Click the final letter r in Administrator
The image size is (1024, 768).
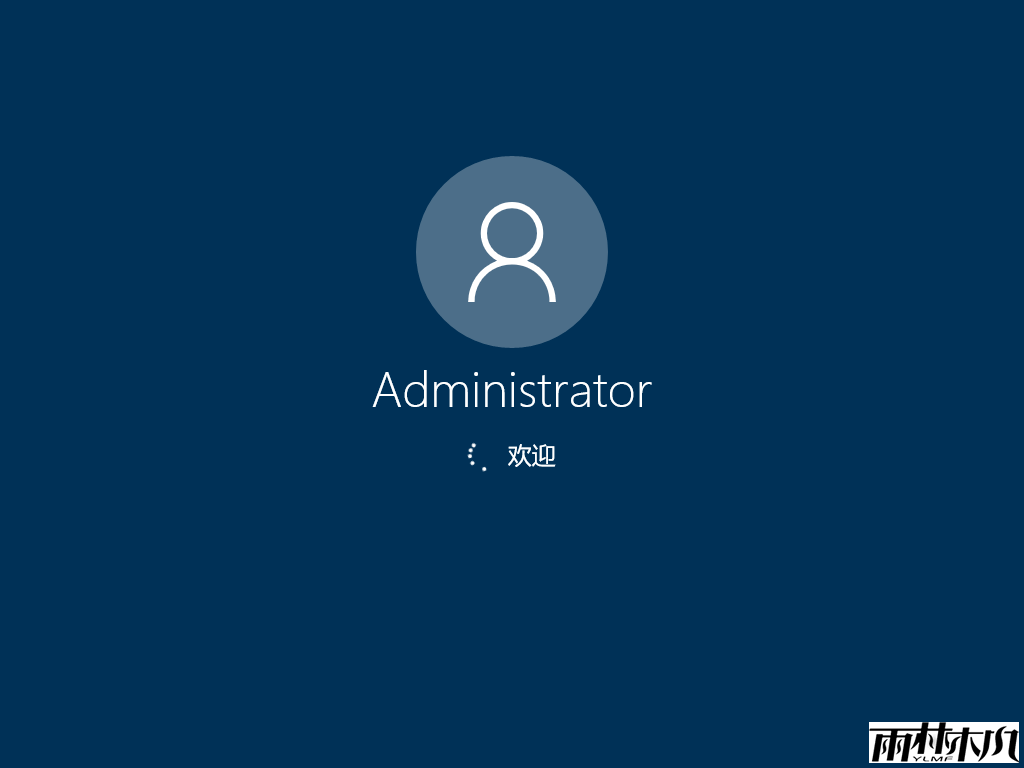point(645,395)
